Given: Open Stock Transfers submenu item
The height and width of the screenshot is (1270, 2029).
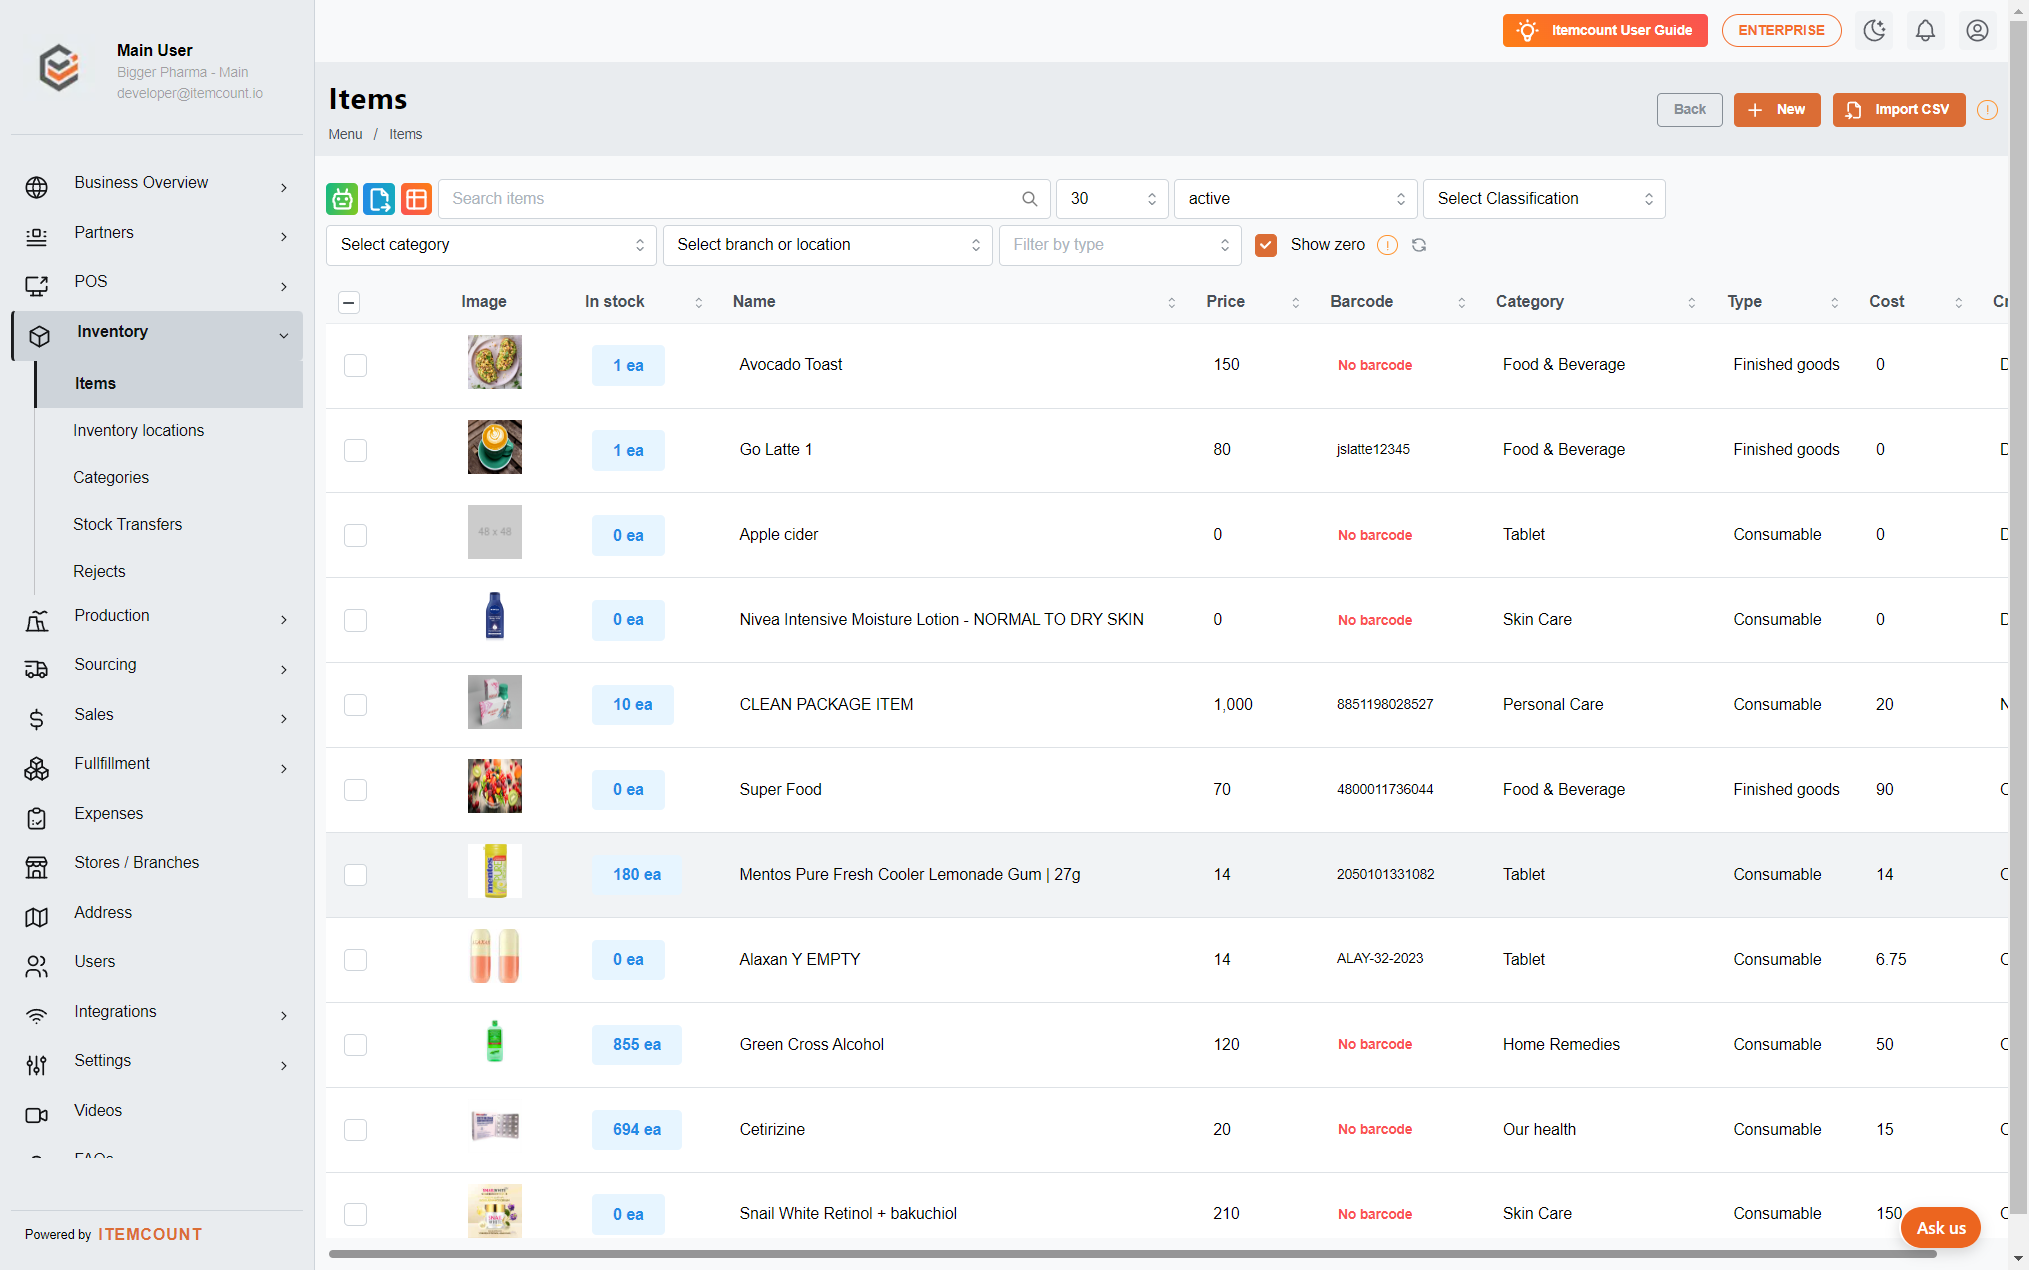Looking at the screenshot, I should (127, 525).
